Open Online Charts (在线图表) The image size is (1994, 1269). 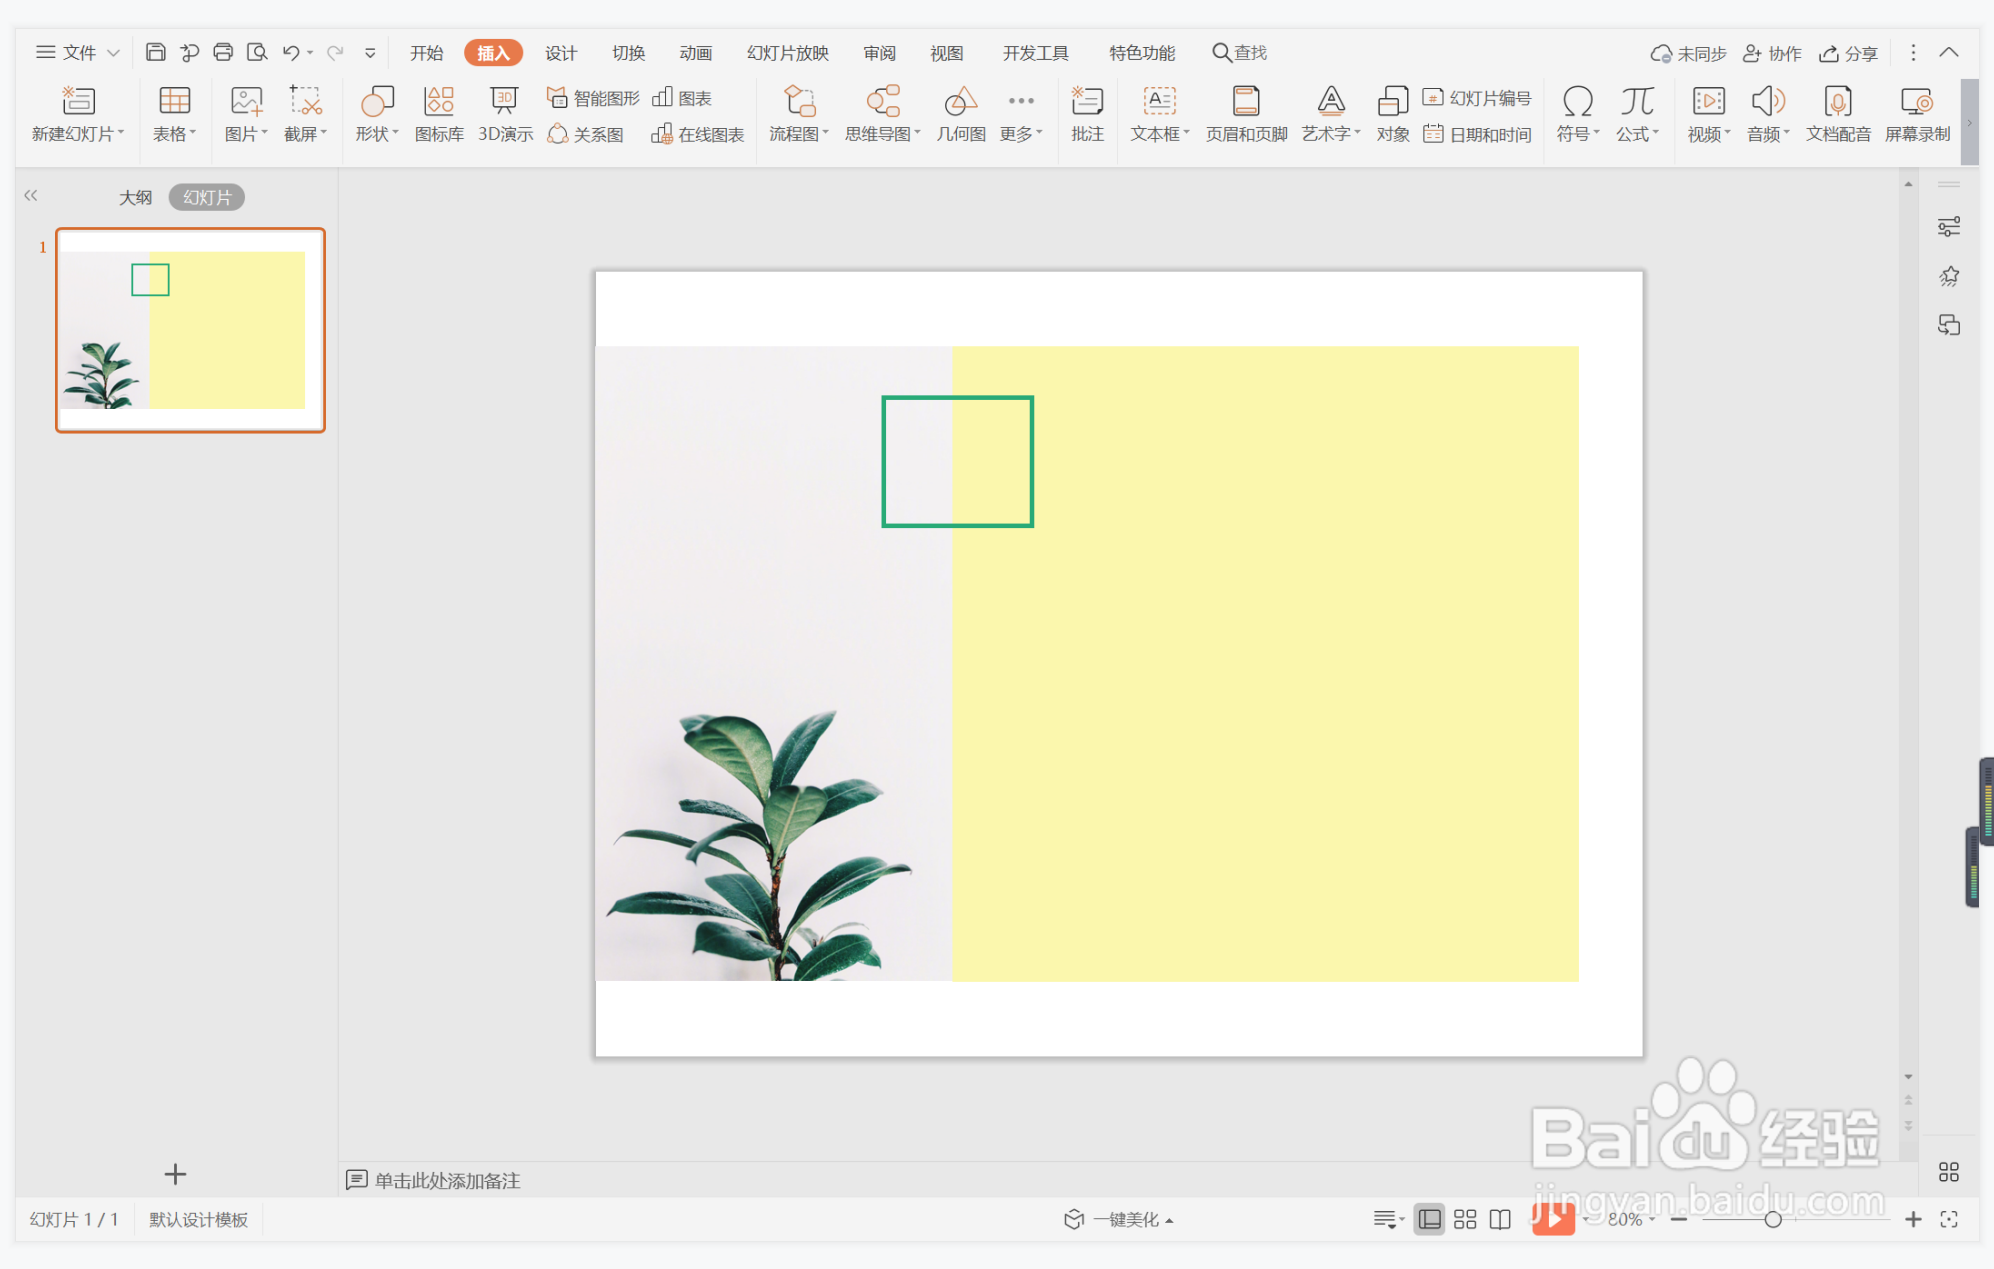(698, 134)
